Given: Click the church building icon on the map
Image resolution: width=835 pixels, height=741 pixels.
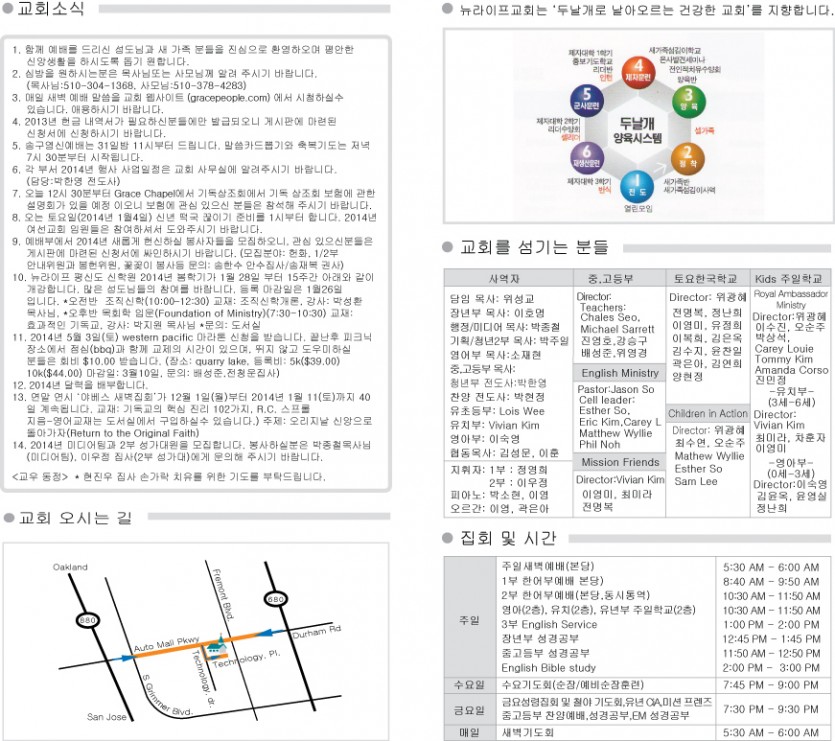Looking at the screenshot, I should (x=216, y=644).
